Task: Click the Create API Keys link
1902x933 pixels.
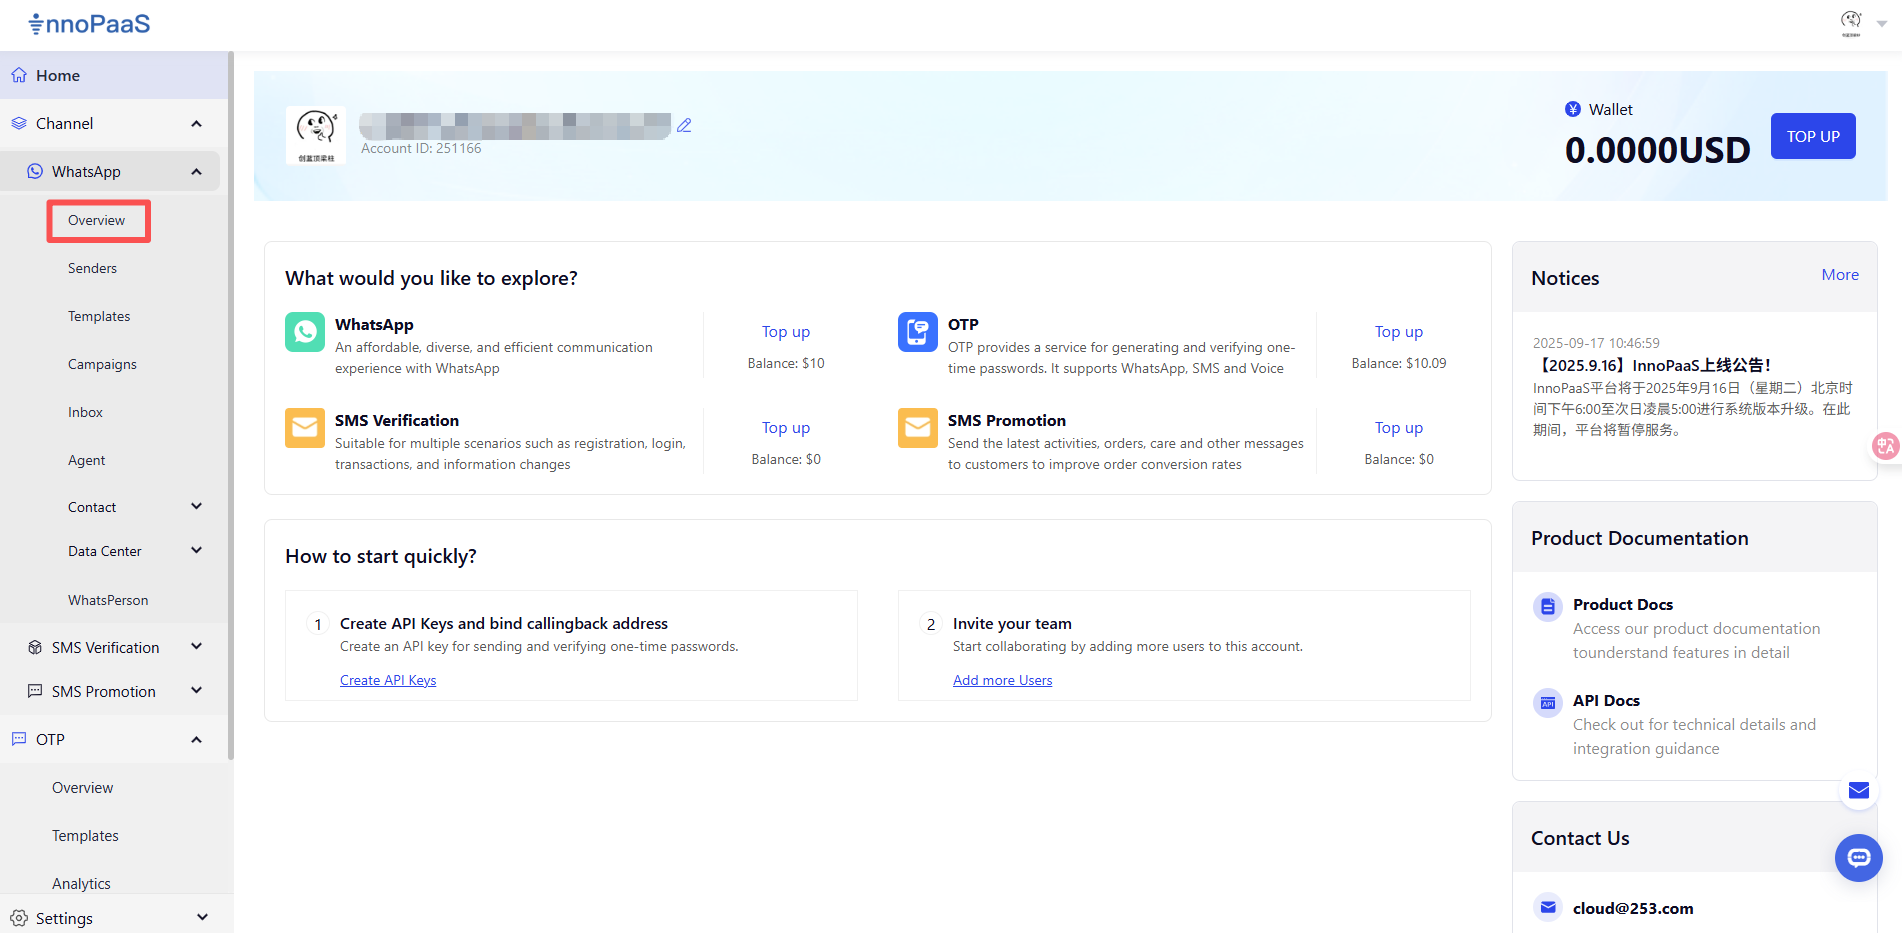Action: [388, 680]
